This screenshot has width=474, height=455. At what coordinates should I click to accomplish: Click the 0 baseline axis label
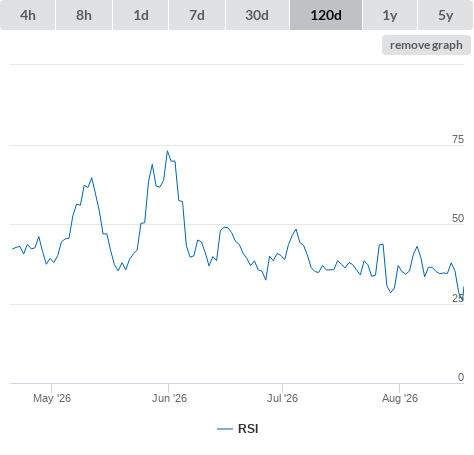click(x=461, y=377)
